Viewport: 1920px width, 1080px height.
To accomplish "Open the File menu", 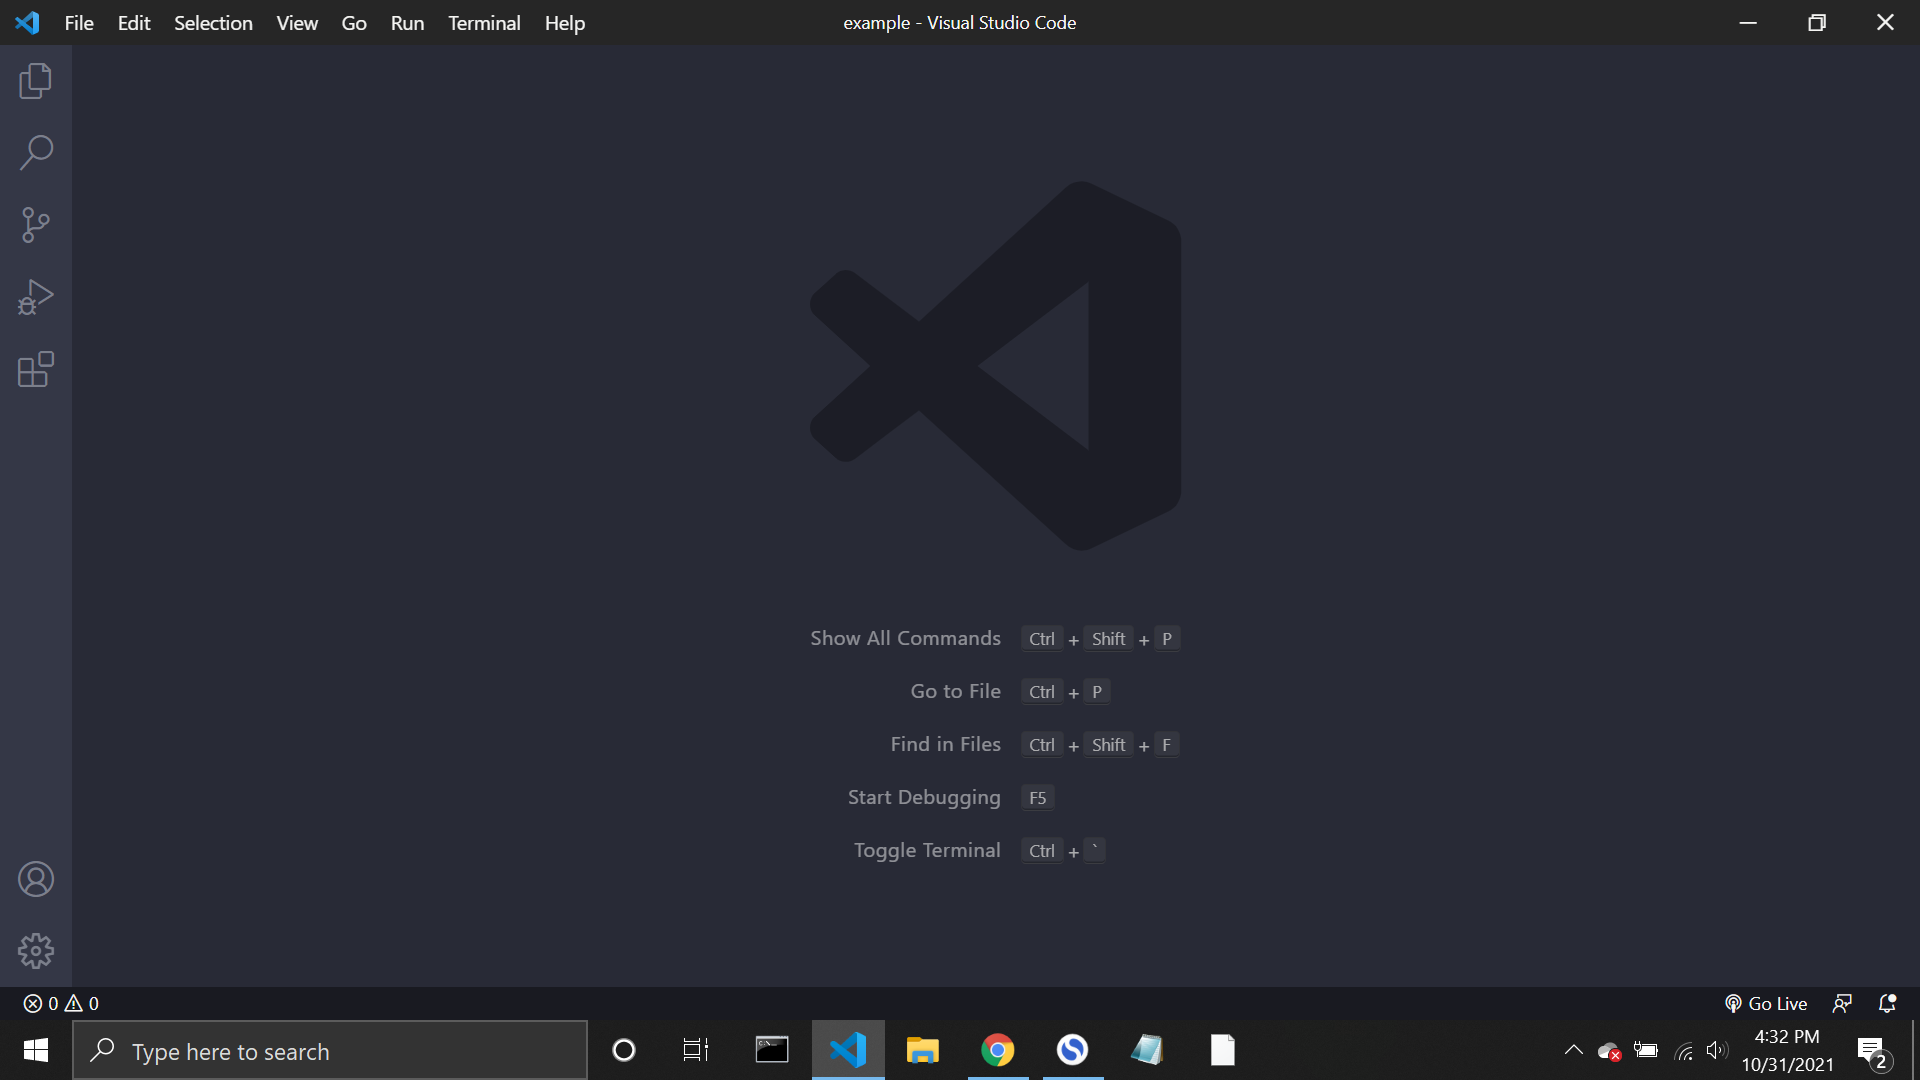I will click(79, 22).
